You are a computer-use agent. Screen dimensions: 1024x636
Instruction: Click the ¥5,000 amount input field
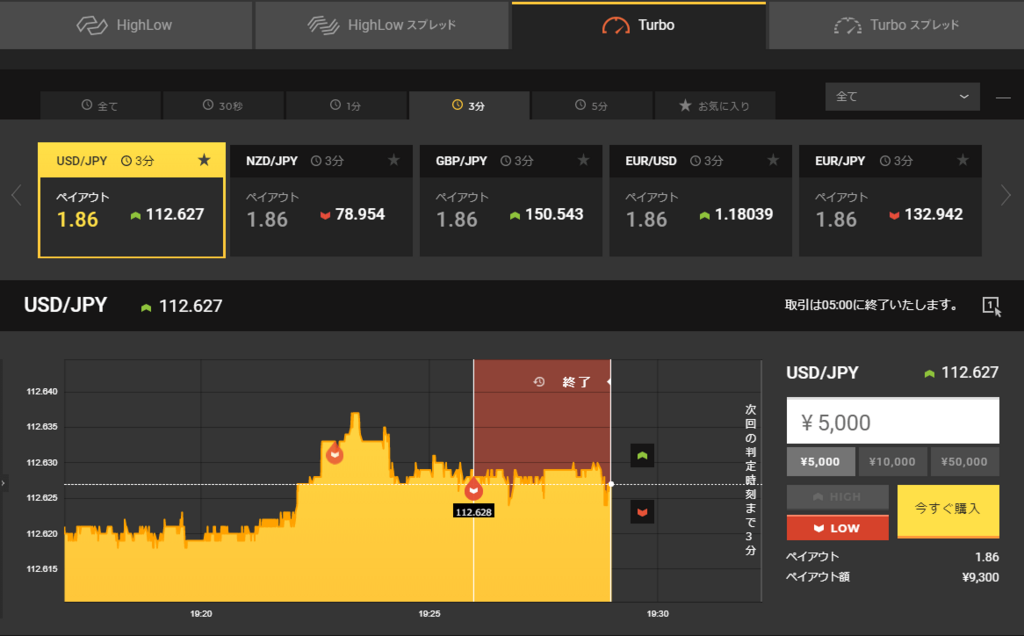point(892,420)
